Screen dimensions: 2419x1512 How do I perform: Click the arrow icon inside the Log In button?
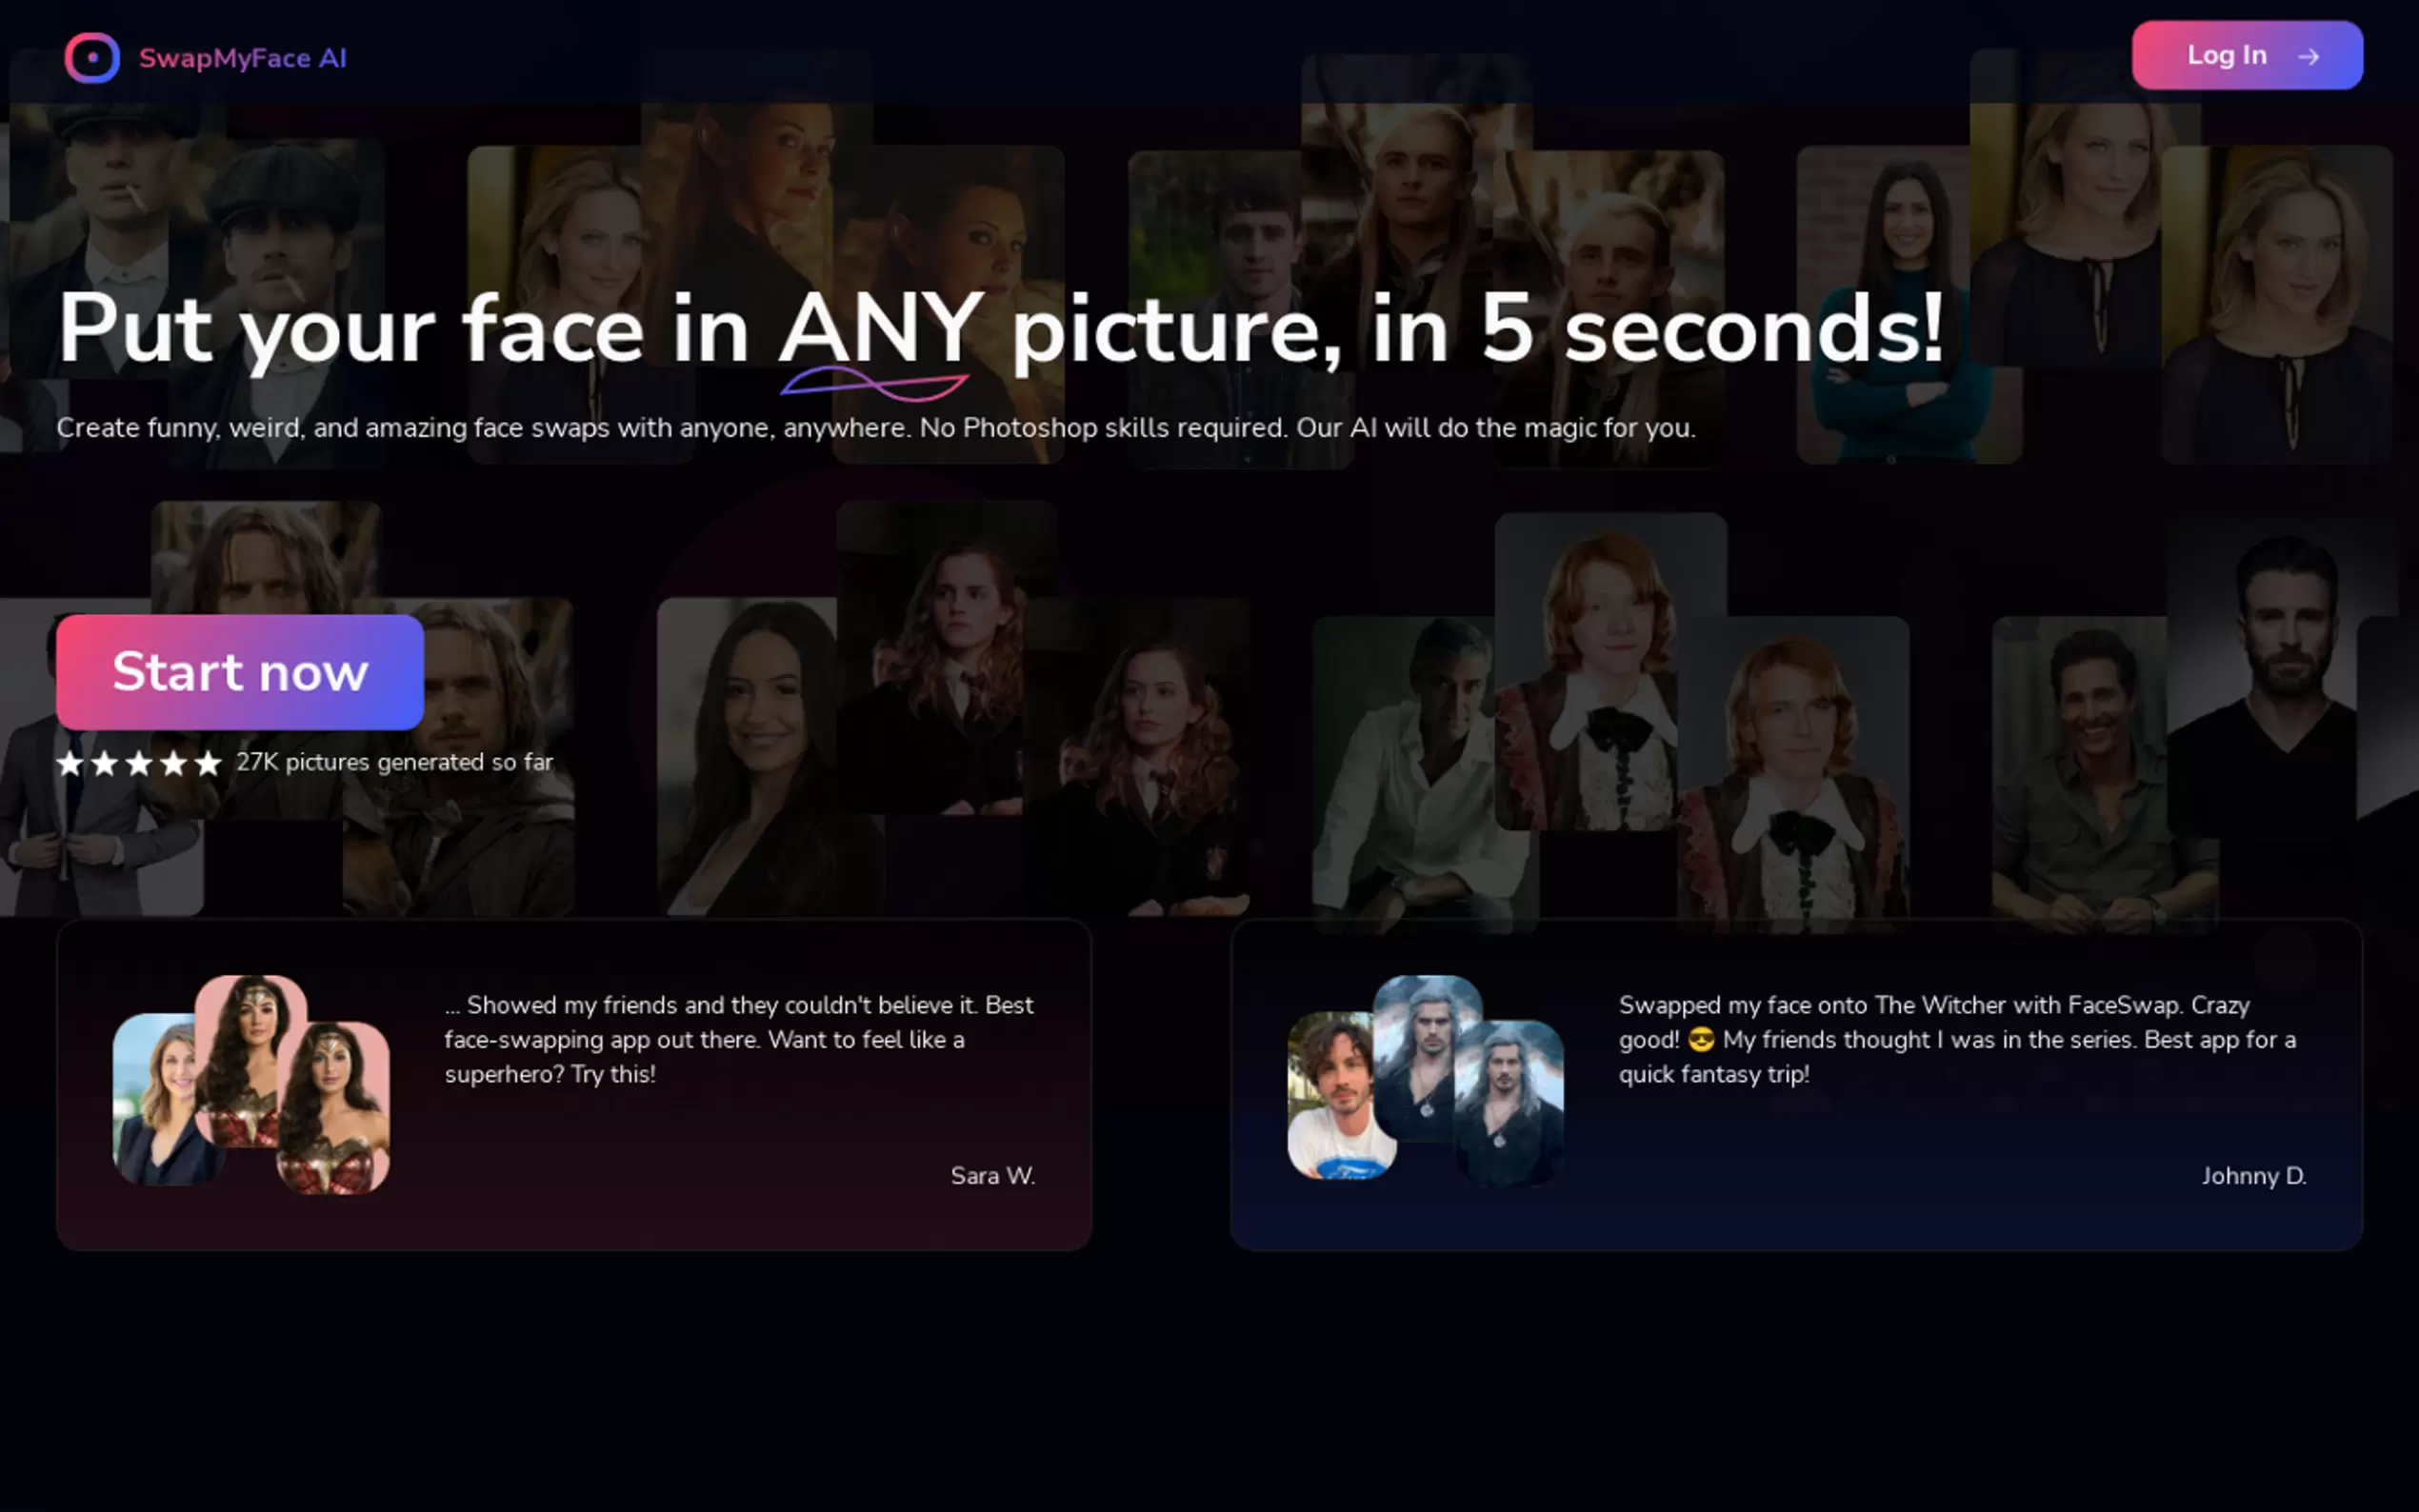[2310, 57]
